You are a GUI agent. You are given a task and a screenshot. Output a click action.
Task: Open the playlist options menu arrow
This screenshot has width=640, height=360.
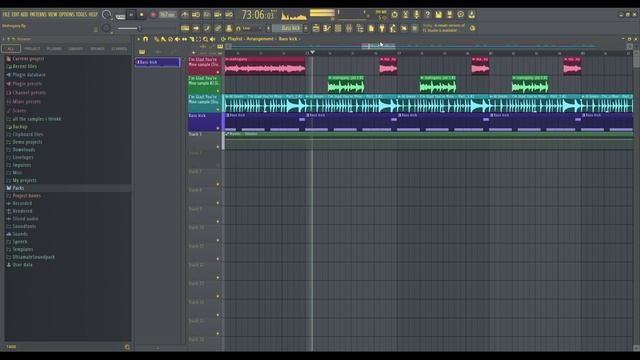[x=138, y=39]
